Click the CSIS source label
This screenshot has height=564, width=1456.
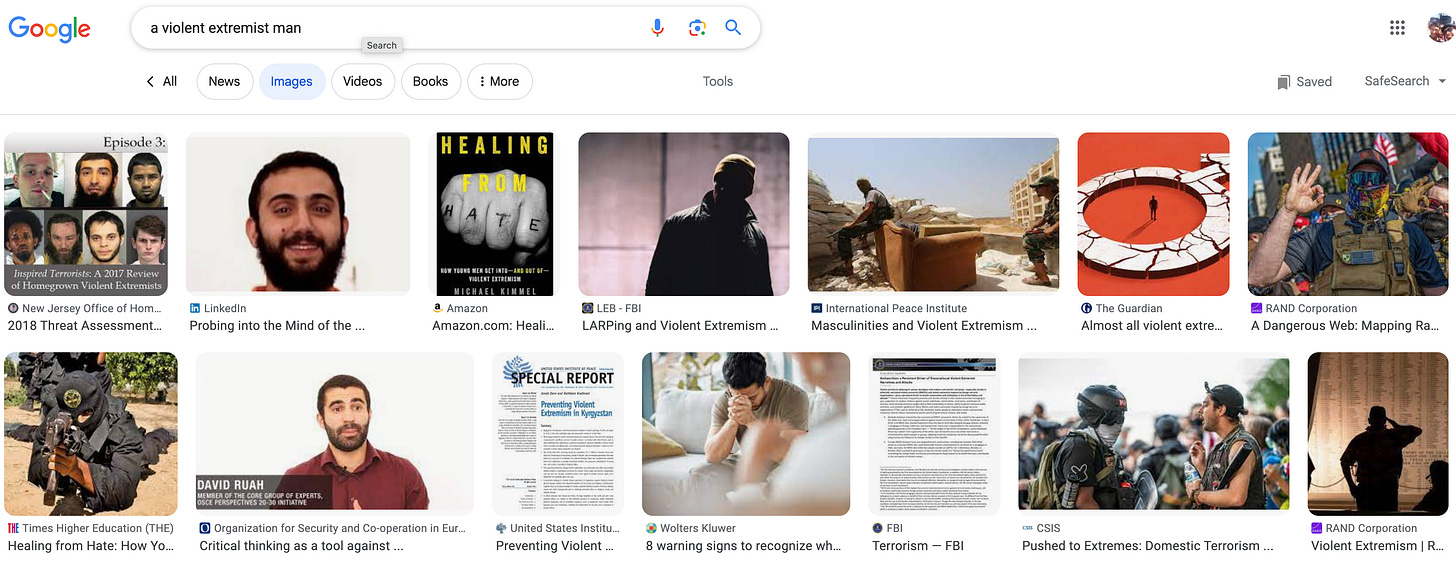[1050, 528]
